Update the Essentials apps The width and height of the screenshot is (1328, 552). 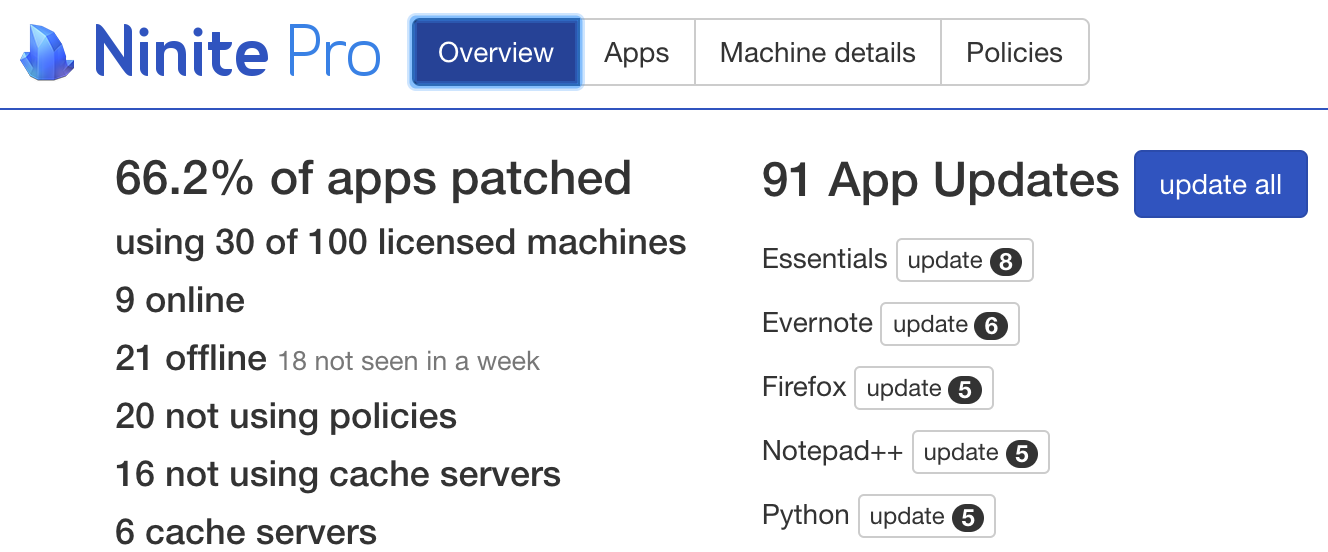964,261
